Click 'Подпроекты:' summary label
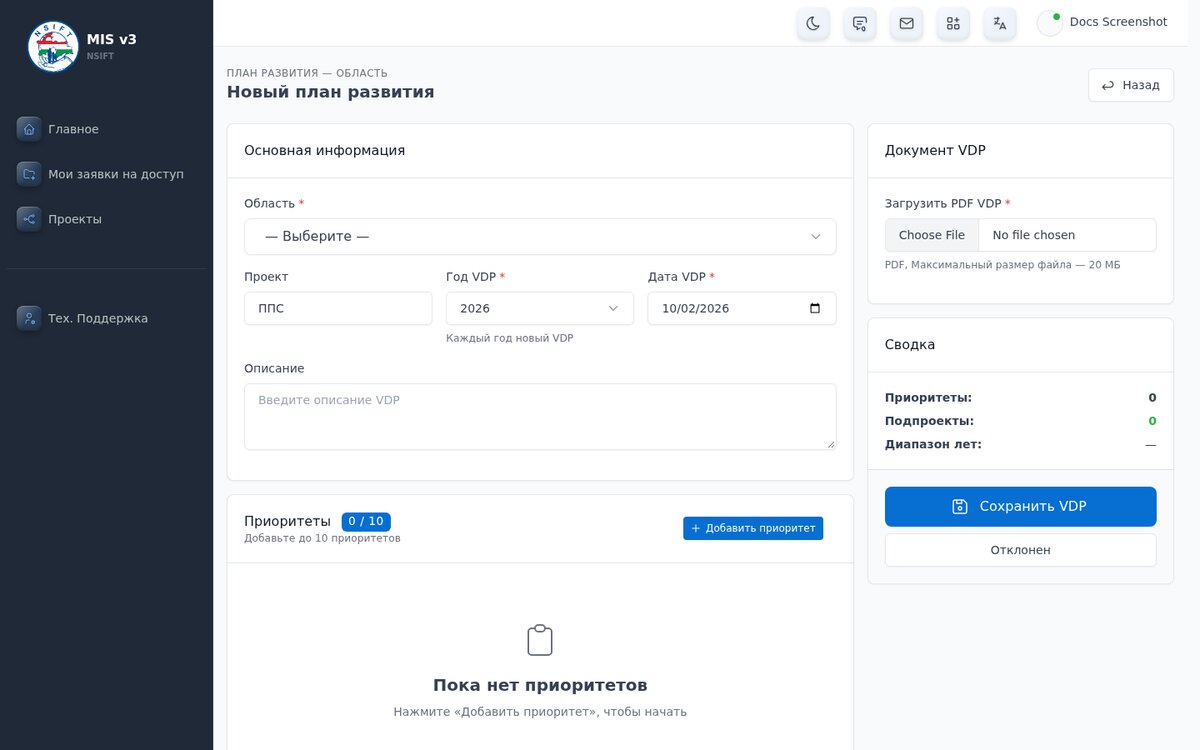The height and width of the screenshot is (750, 1200). pos(929,421)
